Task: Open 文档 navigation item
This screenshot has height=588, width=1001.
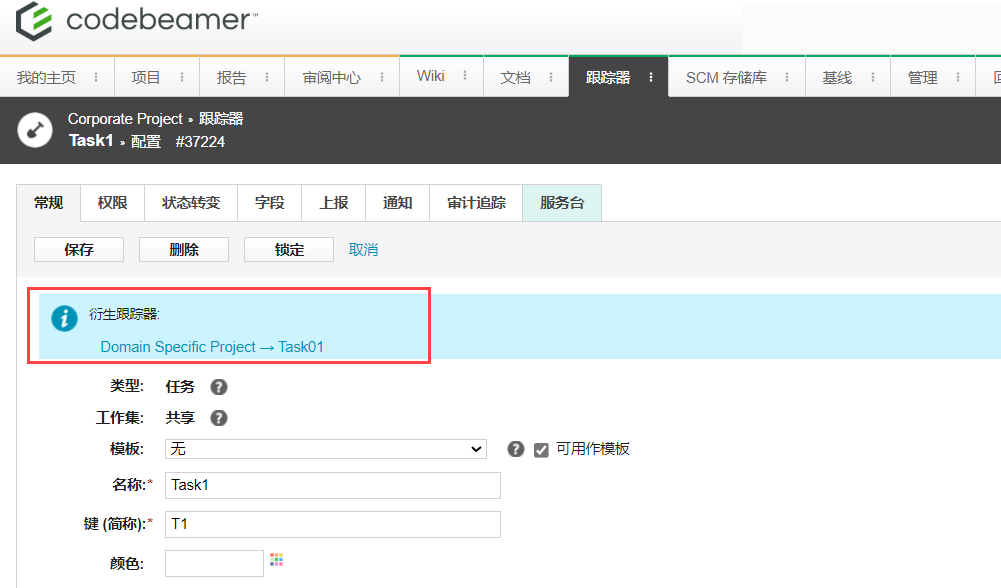Action: click(515, 77)
